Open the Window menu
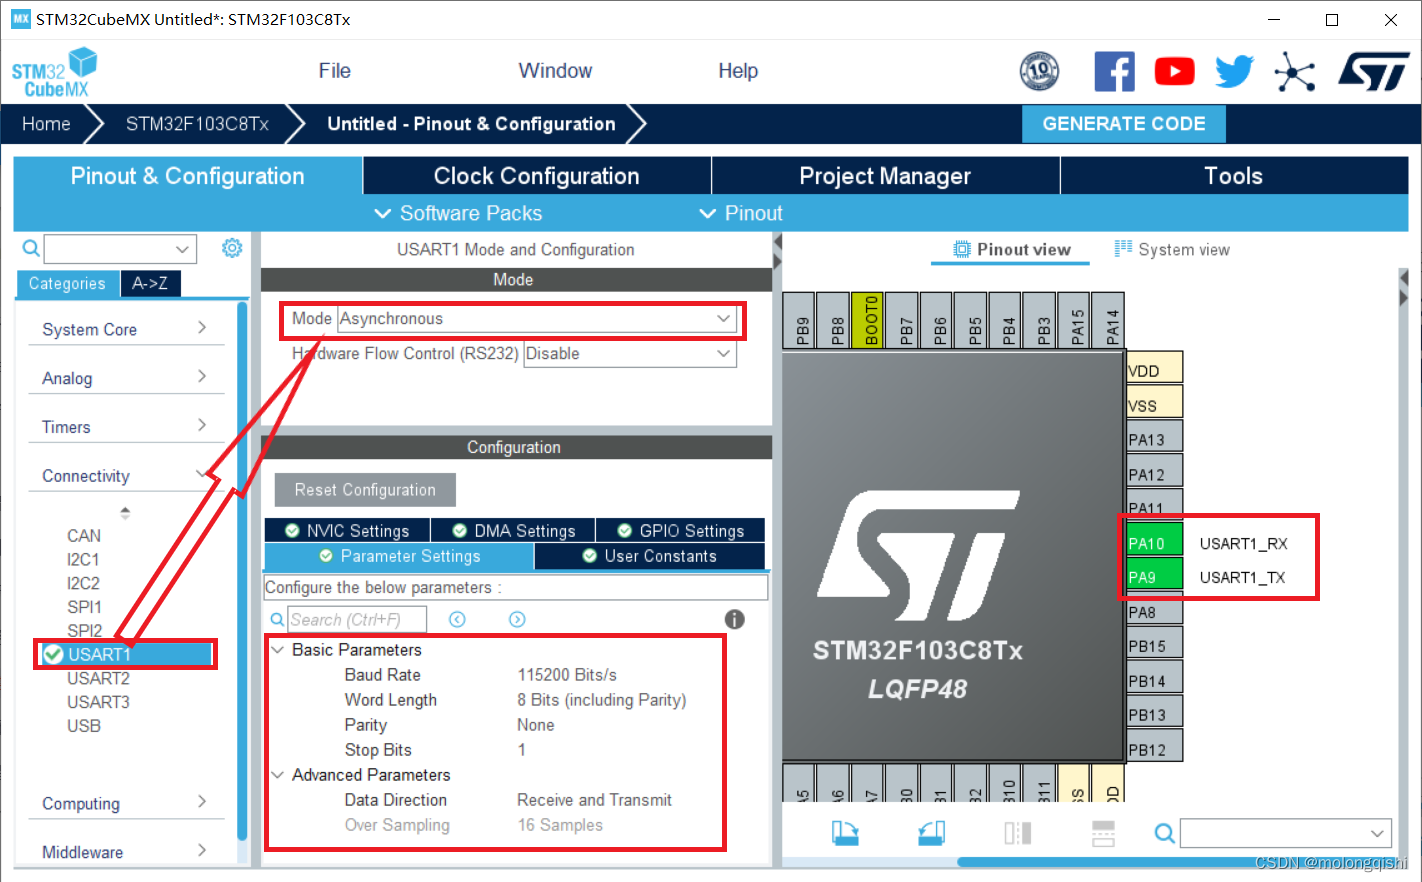Screen dimensions: 1422x882 [x=555, y=71]
